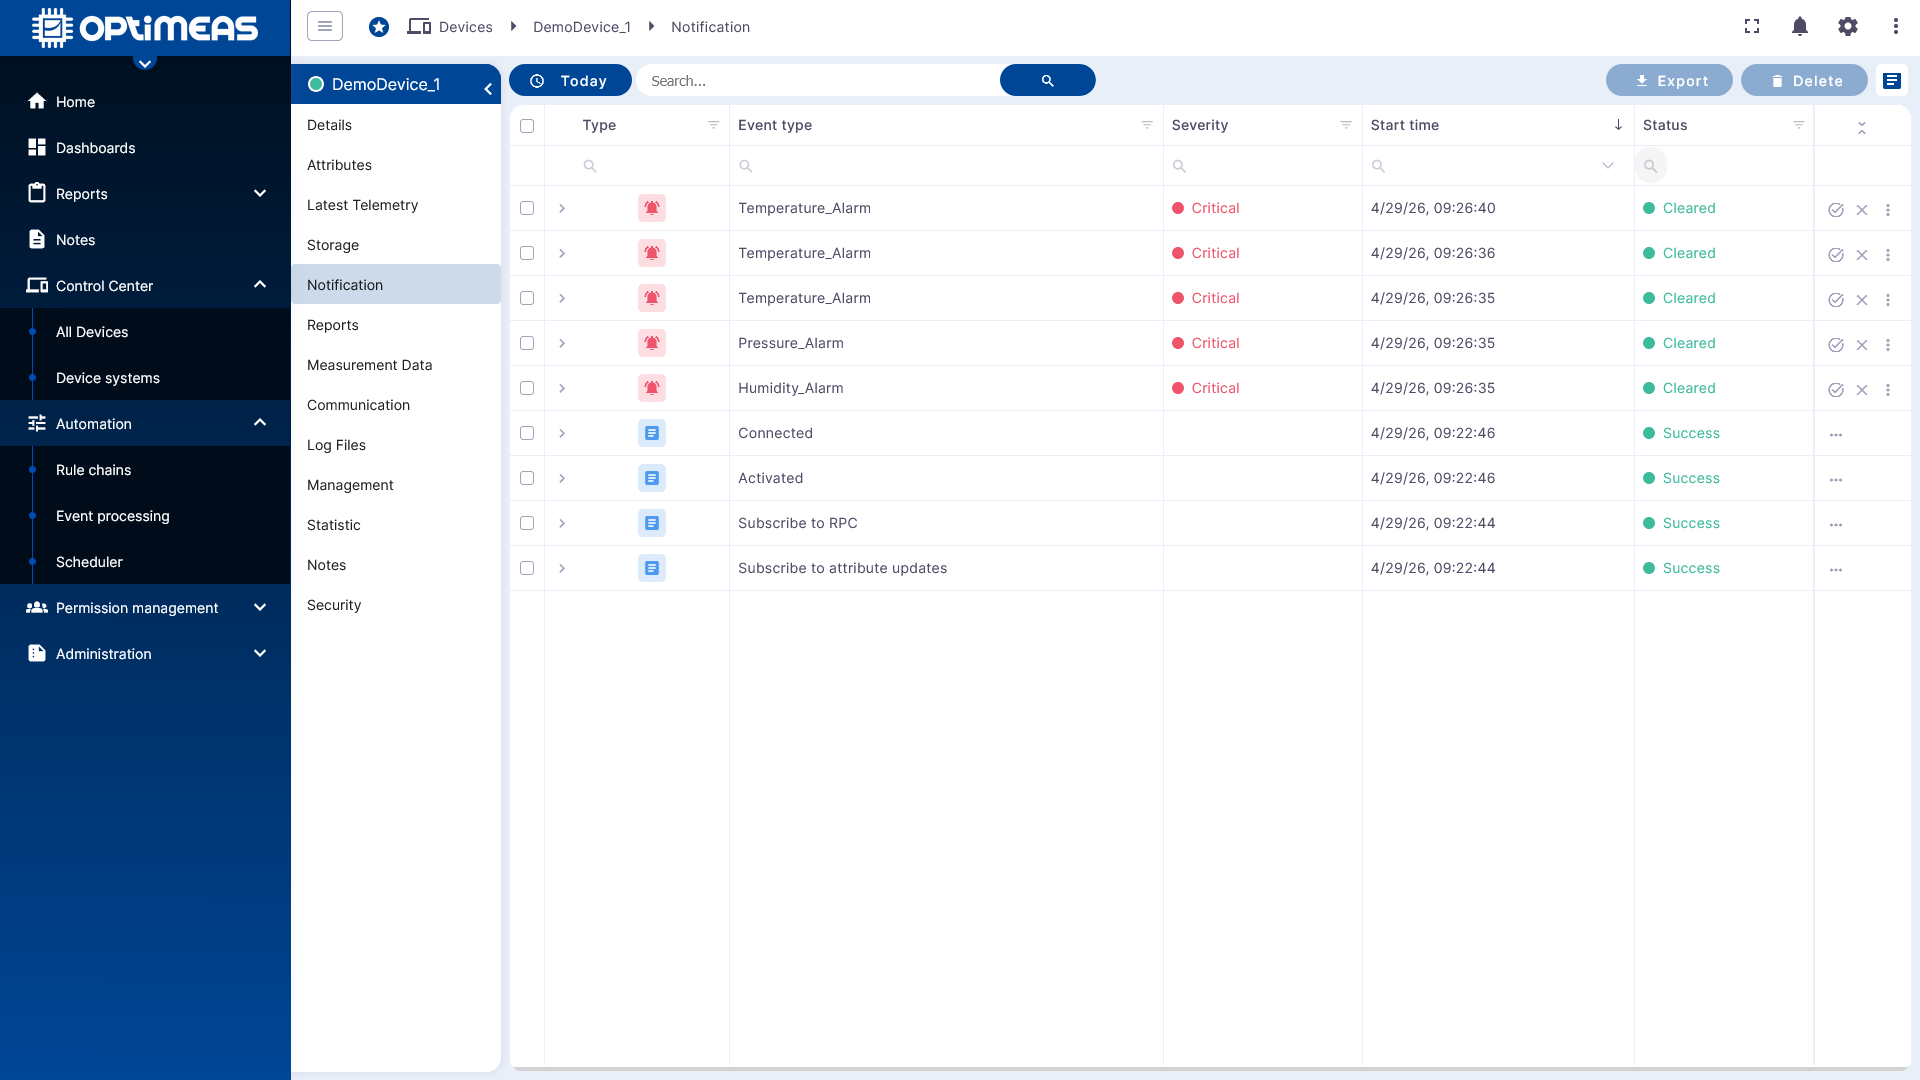Check the Pressure_Alarm row checkbox

click(x=527, y=343)
